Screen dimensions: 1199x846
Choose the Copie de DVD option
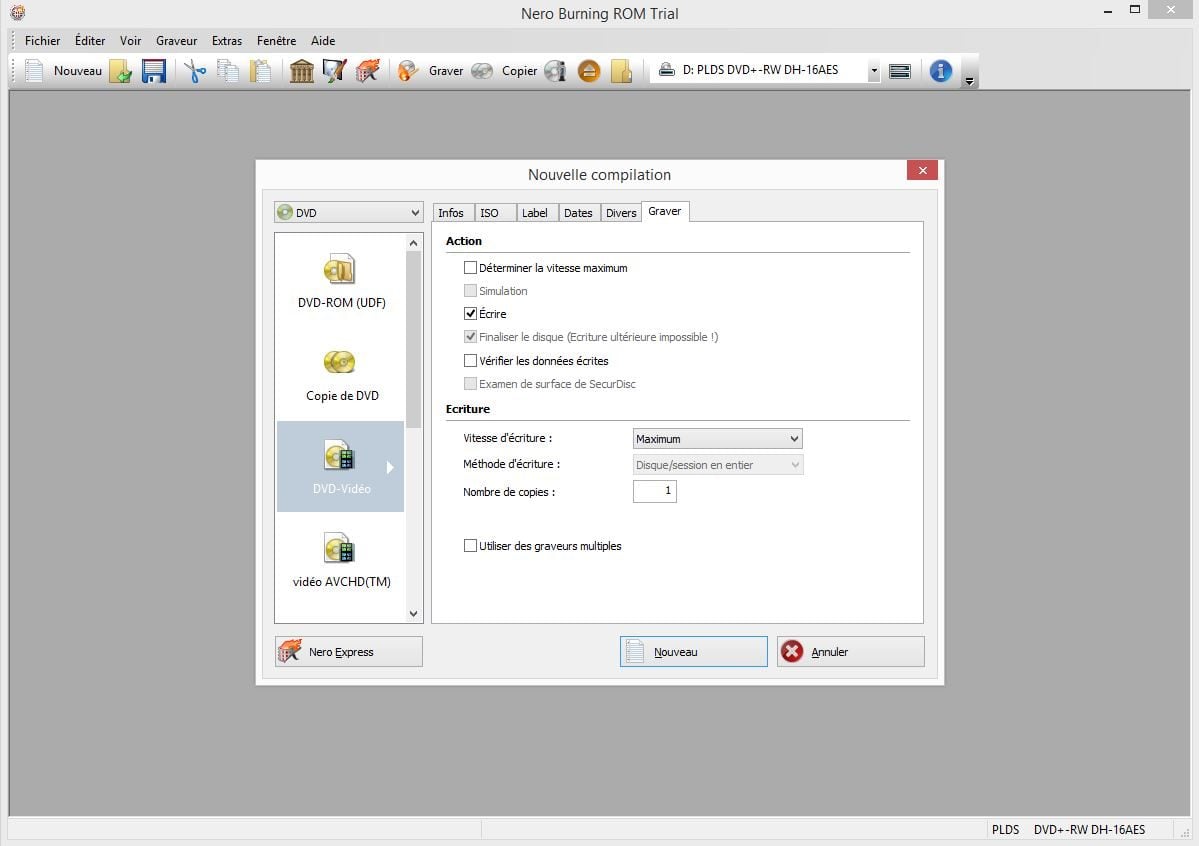(341, 374)
